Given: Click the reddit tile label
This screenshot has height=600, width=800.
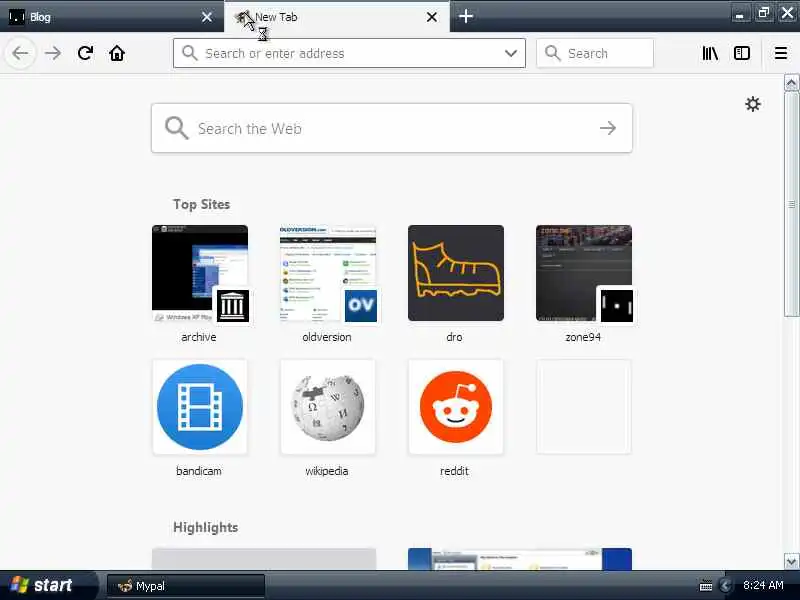Looking at the screenshot, I should pos(455,471).
